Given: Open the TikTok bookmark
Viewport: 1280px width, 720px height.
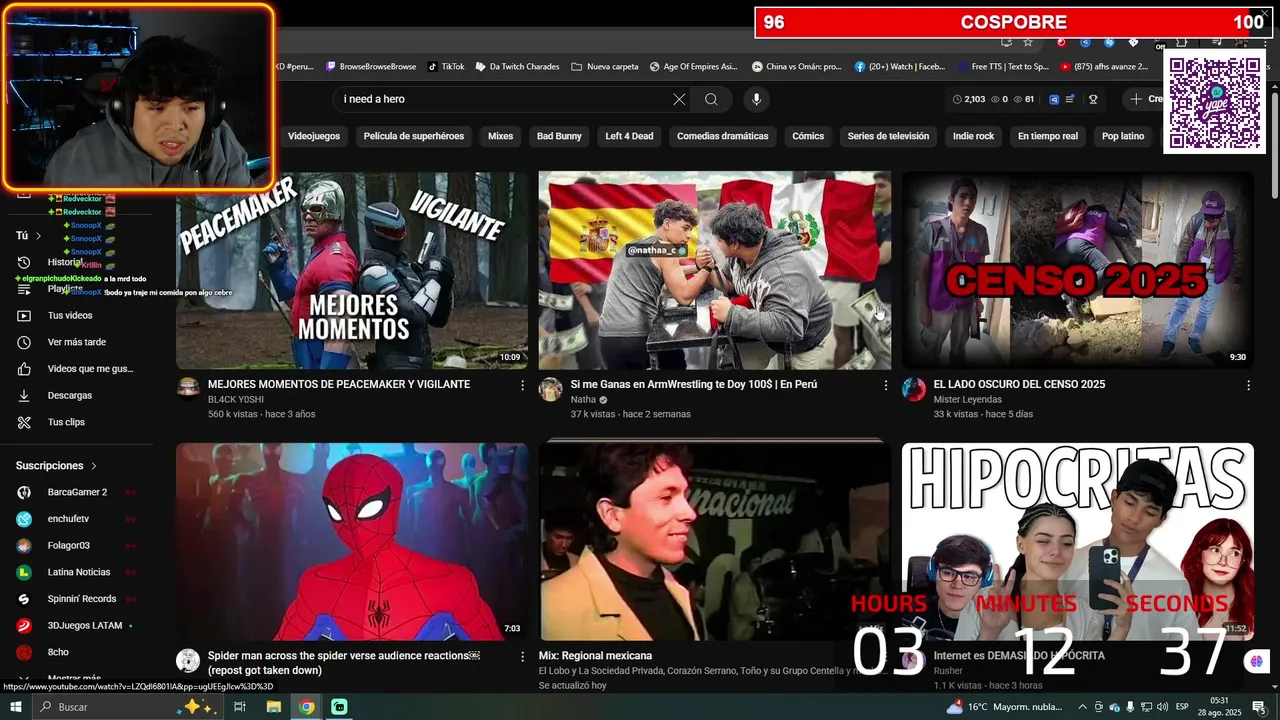Looking at the screenshot, I should [x=446, y=67].
